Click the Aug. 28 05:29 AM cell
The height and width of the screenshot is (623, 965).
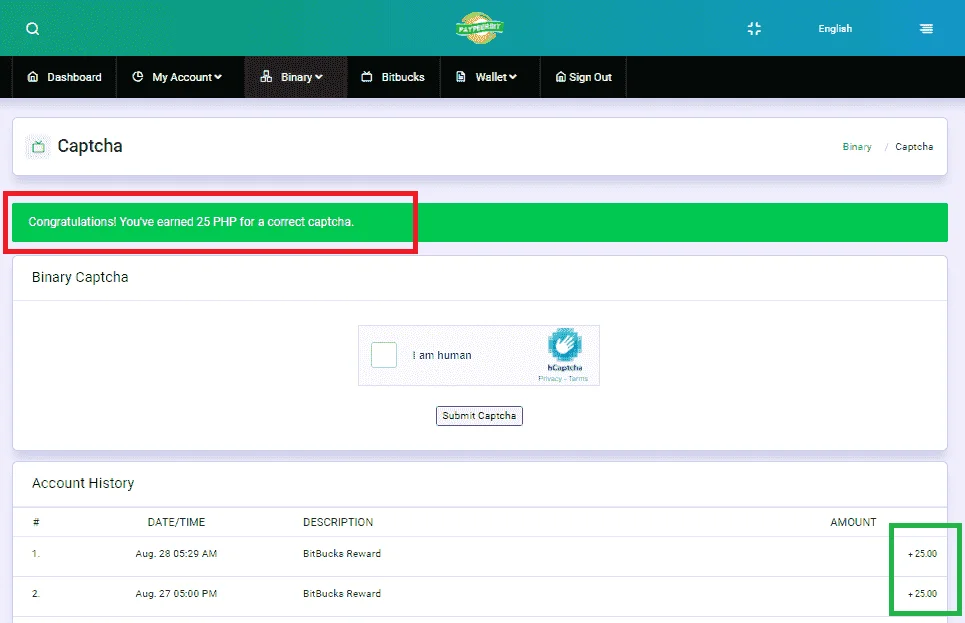click(x=176, y=553)
